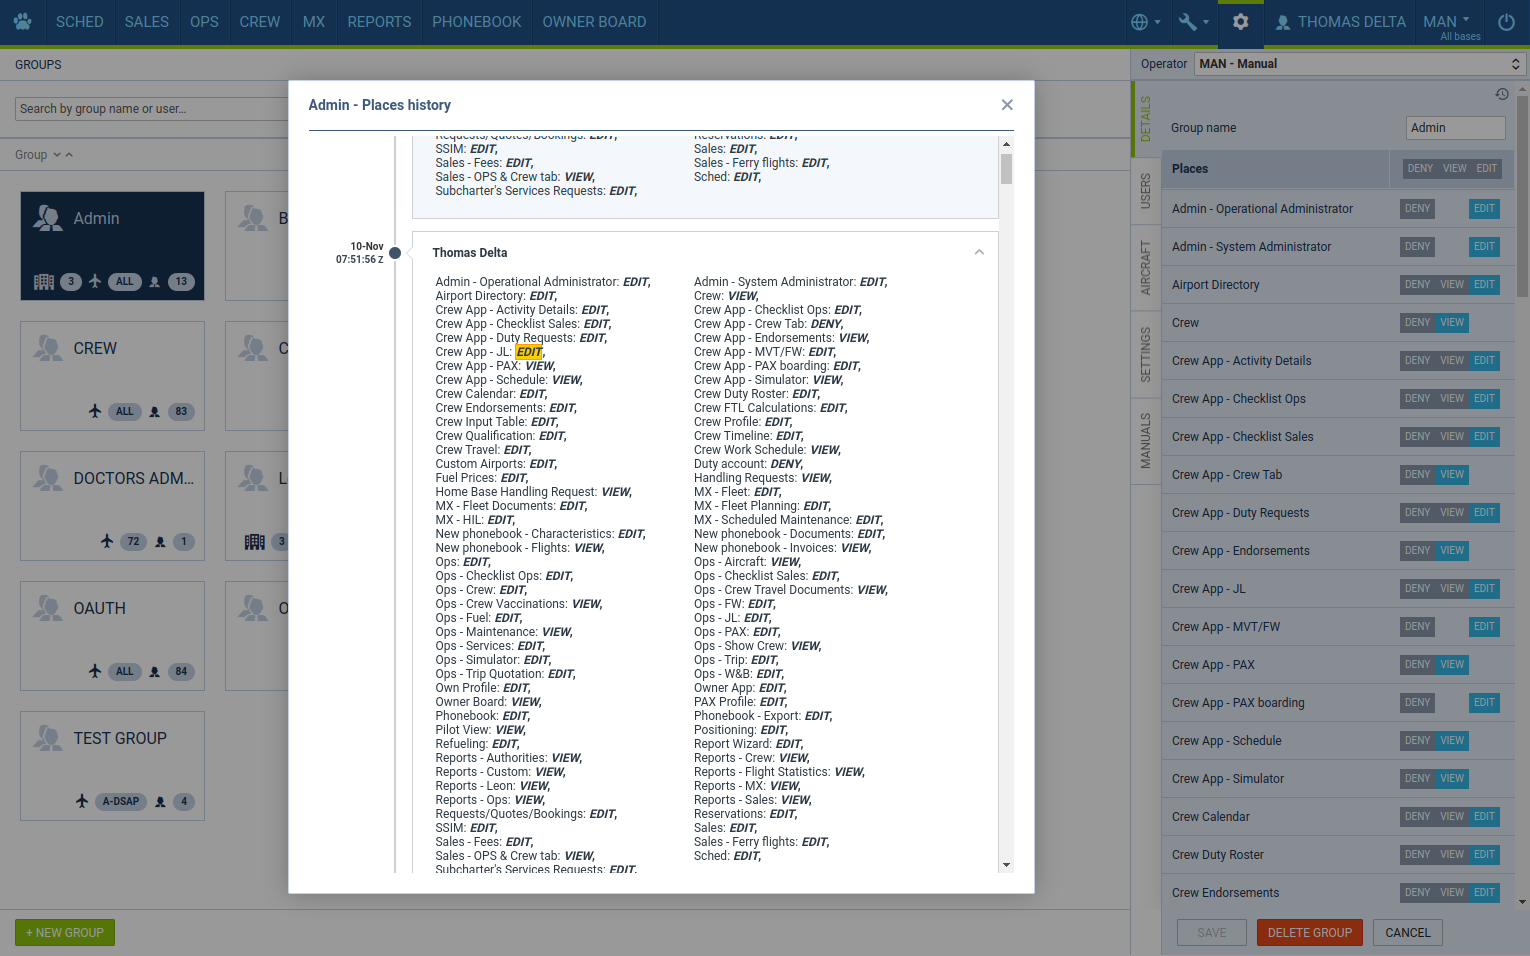Open the globe language menu
The image size is (1530, 956).
click(1144, 22)
